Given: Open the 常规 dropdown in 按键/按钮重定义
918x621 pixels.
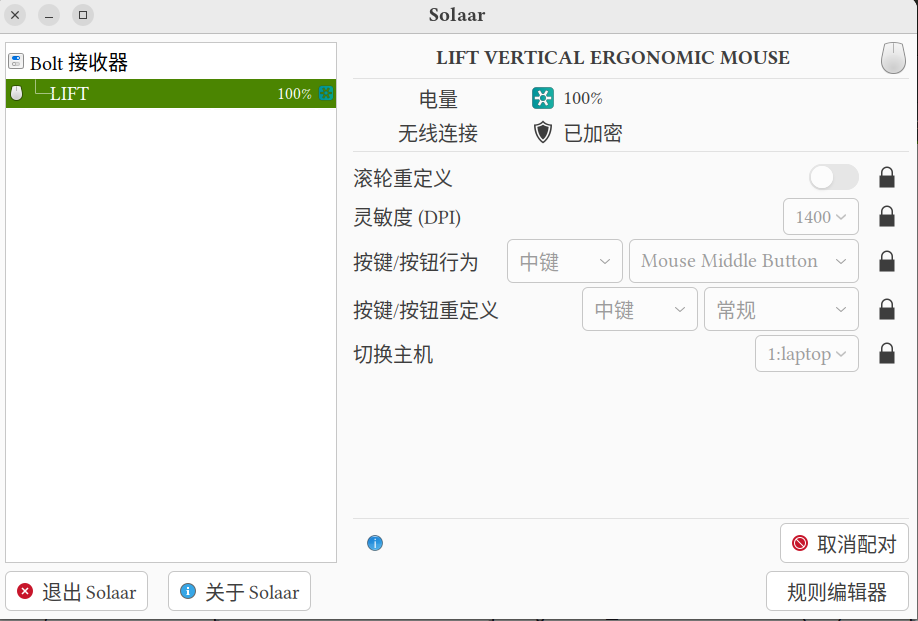Looking at the screenshot, I should click(x=781, y=309).
